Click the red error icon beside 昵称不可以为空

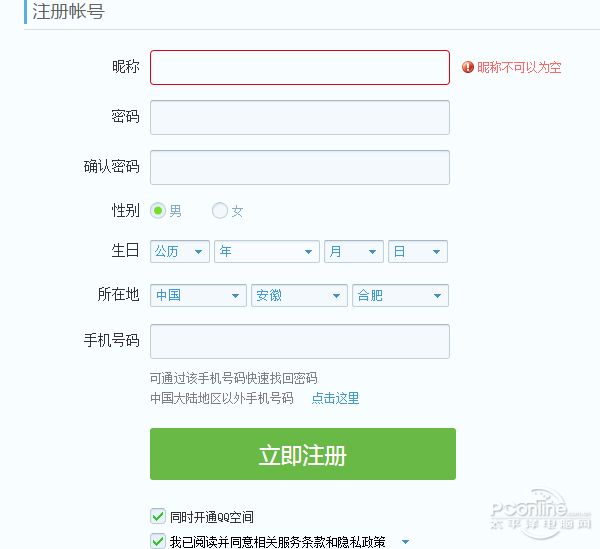coord(468,67)
